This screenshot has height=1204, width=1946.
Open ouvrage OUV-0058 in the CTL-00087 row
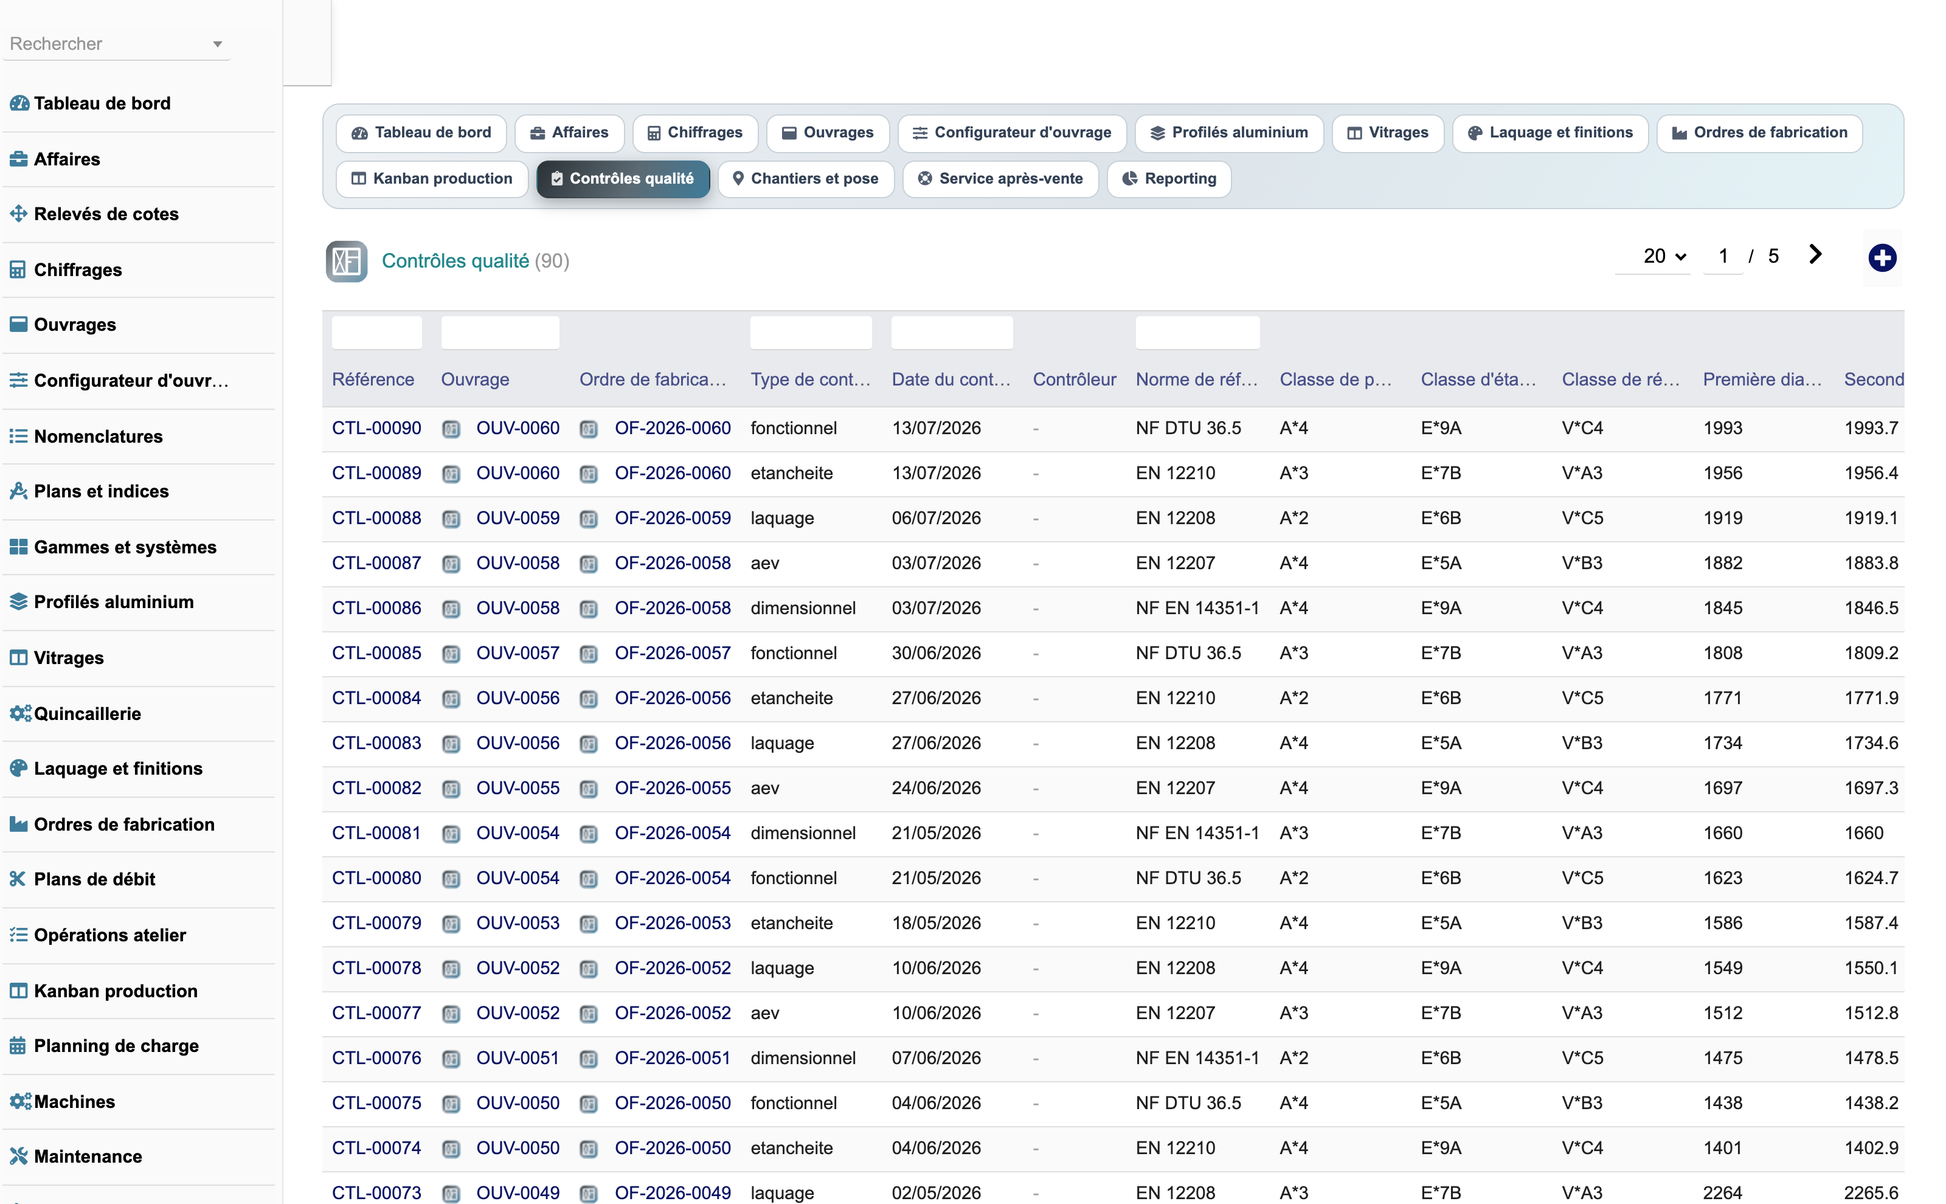click(x=518, y=563)
